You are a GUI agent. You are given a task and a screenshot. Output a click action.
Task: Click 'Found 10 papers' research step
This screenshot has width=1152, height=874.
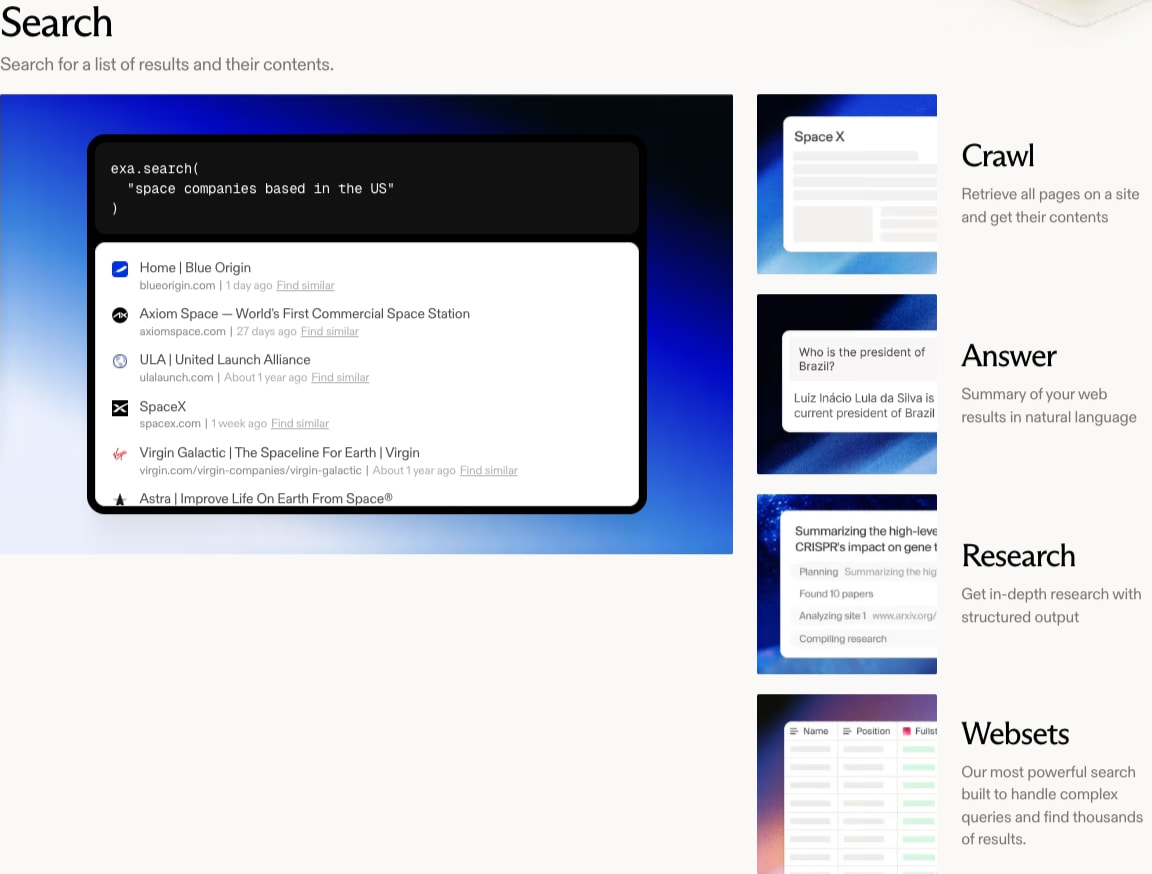[836, 593]
